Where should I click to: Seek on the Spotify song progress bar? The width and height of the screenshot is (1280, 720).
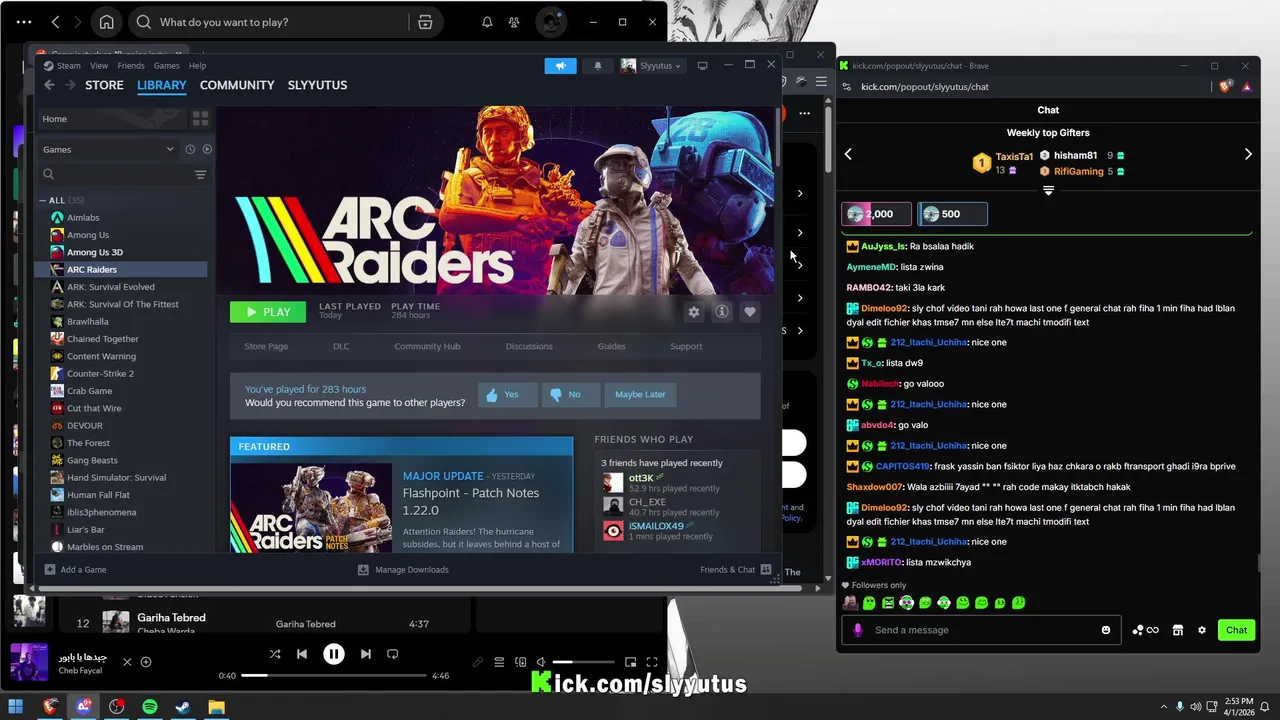coord(334,676)
